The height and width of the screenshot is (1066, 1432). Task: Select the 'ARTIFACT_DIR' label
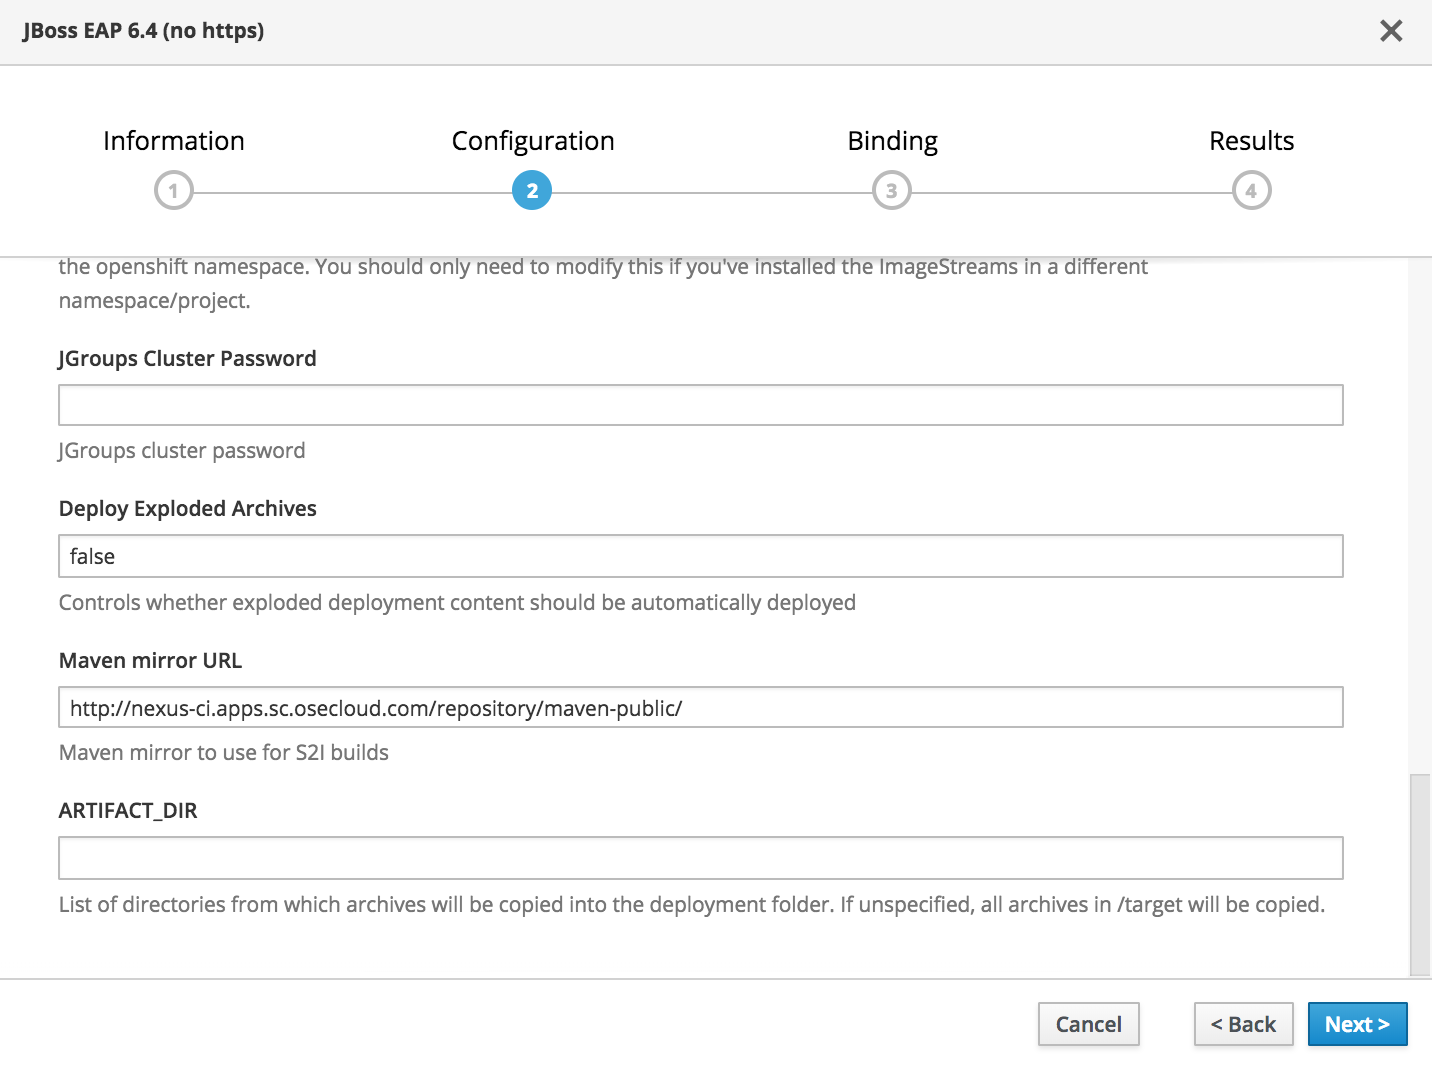pos(128,811)
